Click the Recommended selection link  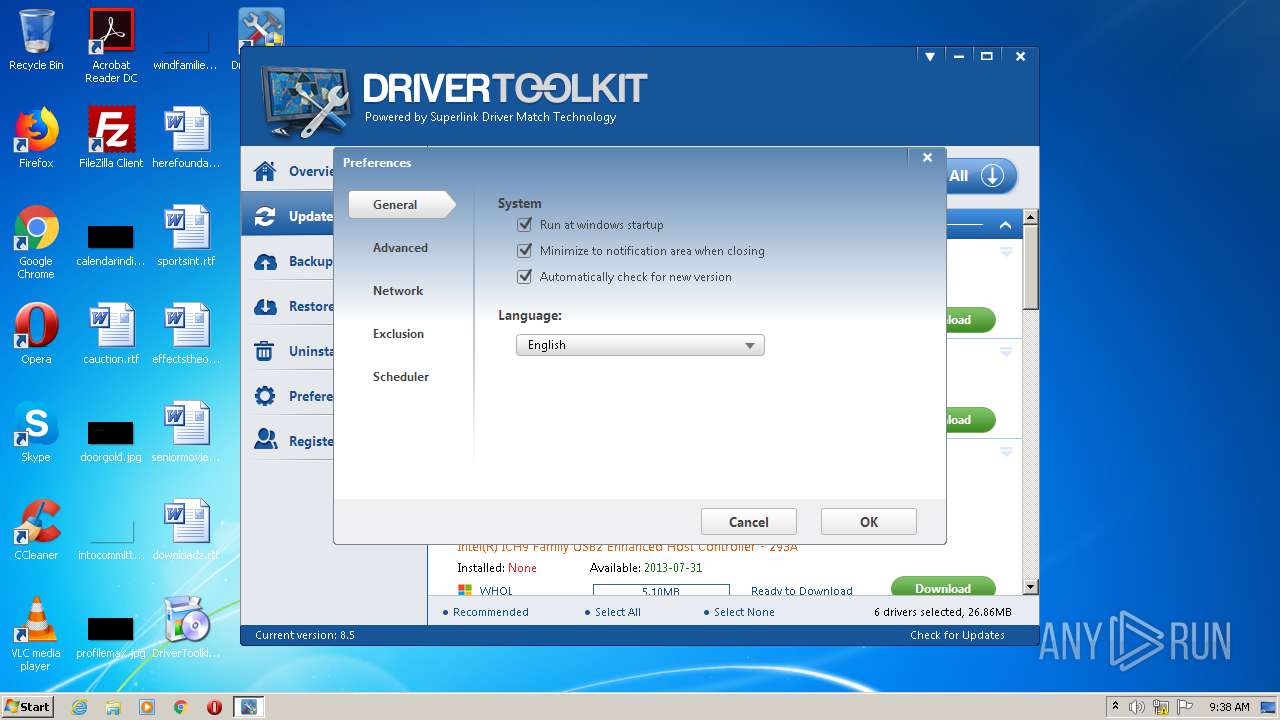pyautogui.click(x=490, y=612)
